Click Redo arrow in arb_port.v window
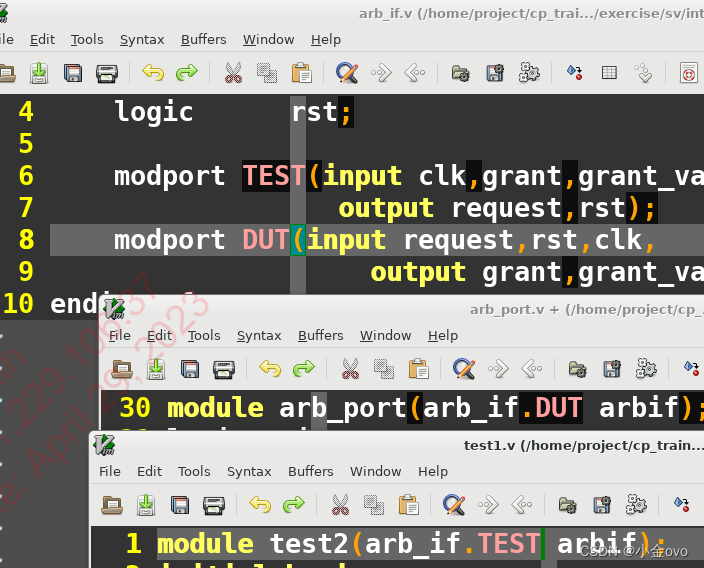Image resolution: width=704 pixels, height=568 pixels. (304, 369)
